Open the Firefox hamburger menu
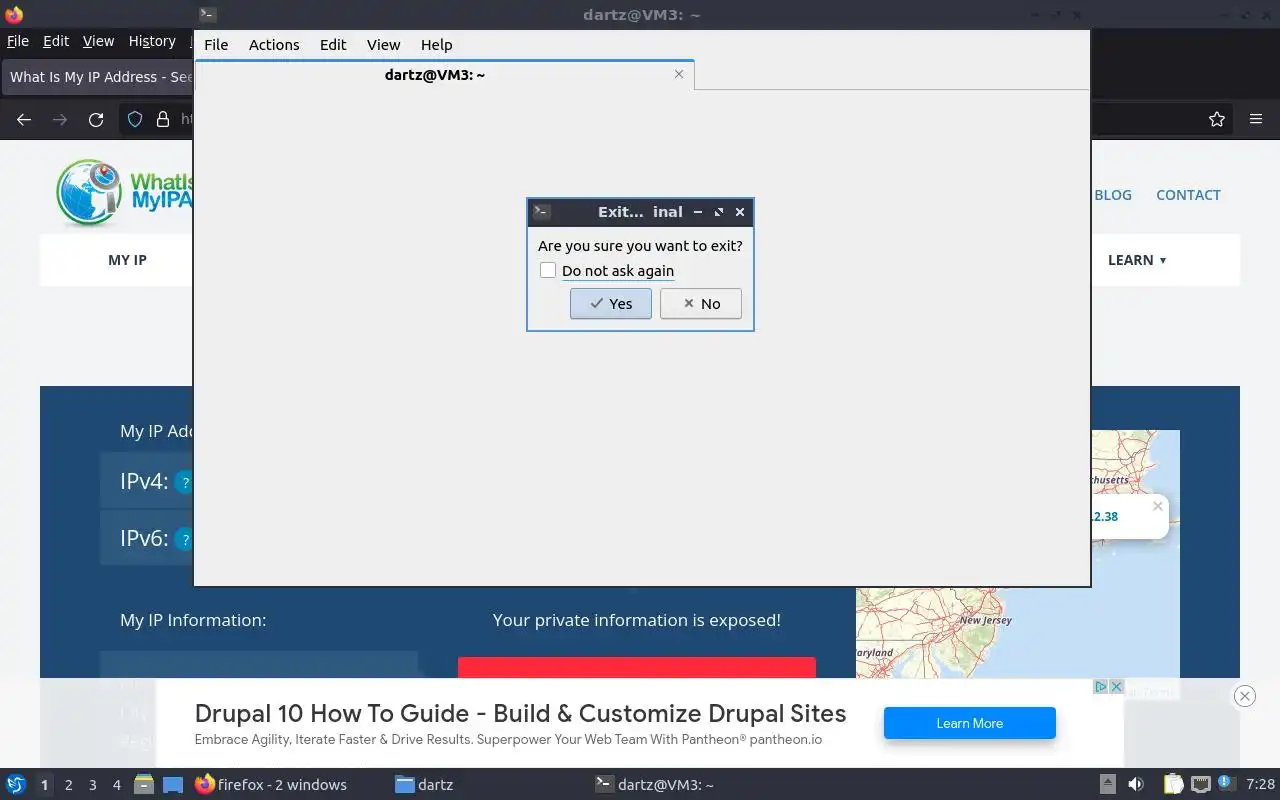This screenshot has height=800, width=1280. click(x=1256, y=119)
